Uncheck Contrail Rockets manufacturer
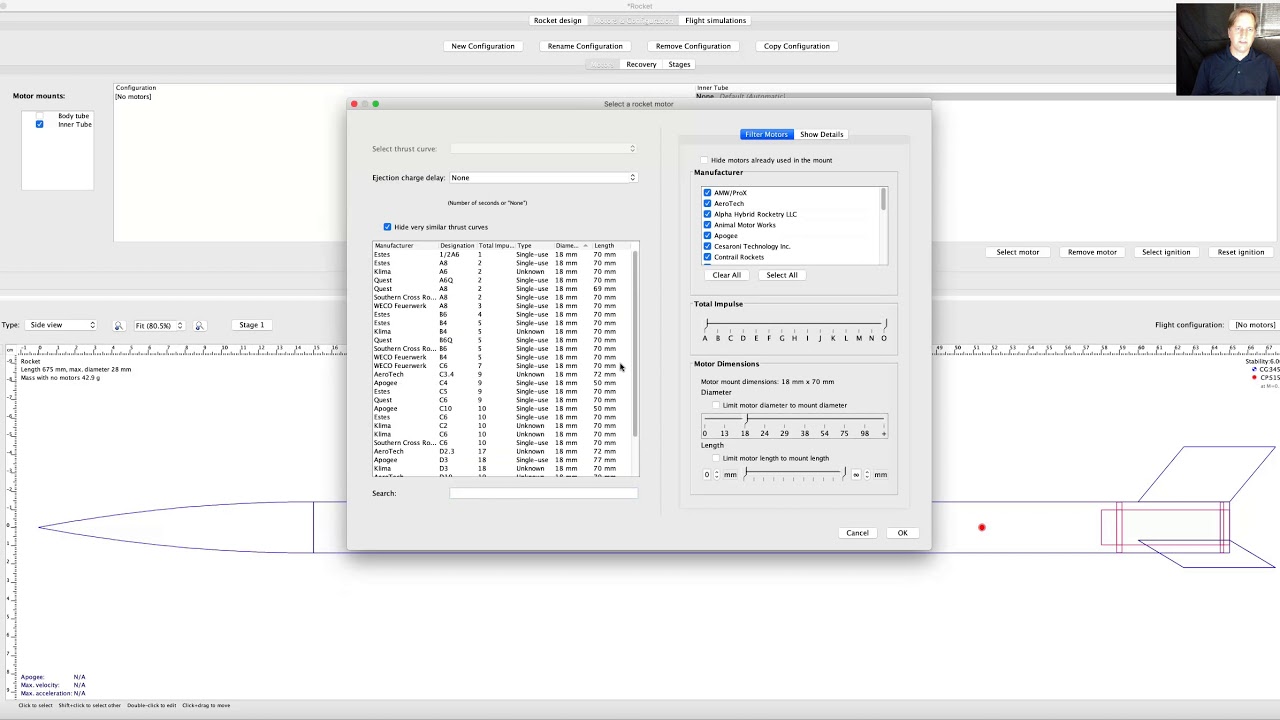This screenshot has height=720, width=1280. (x=707, y=257)
